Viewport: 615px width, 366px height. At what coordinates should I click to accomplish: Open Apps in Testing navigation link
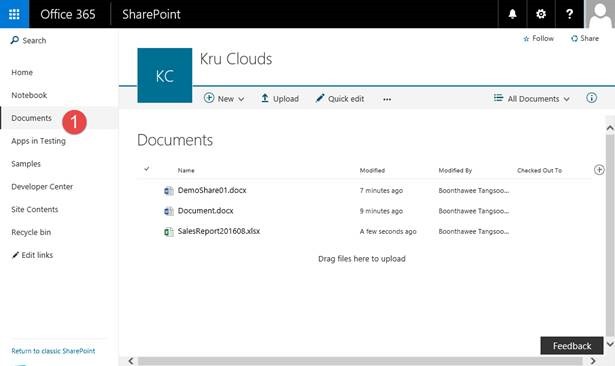click(38, 141)
